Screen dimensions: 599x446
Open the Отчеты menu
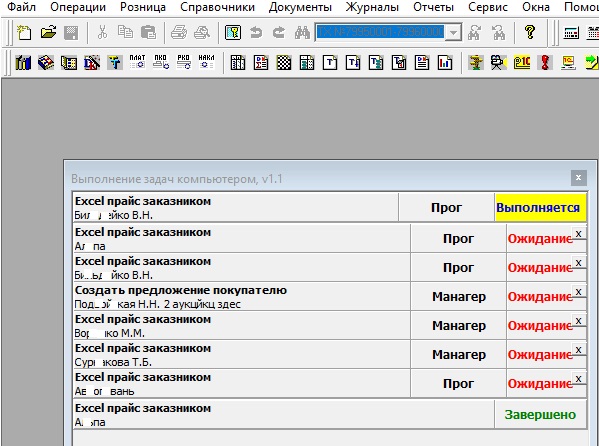coord(434,7)
